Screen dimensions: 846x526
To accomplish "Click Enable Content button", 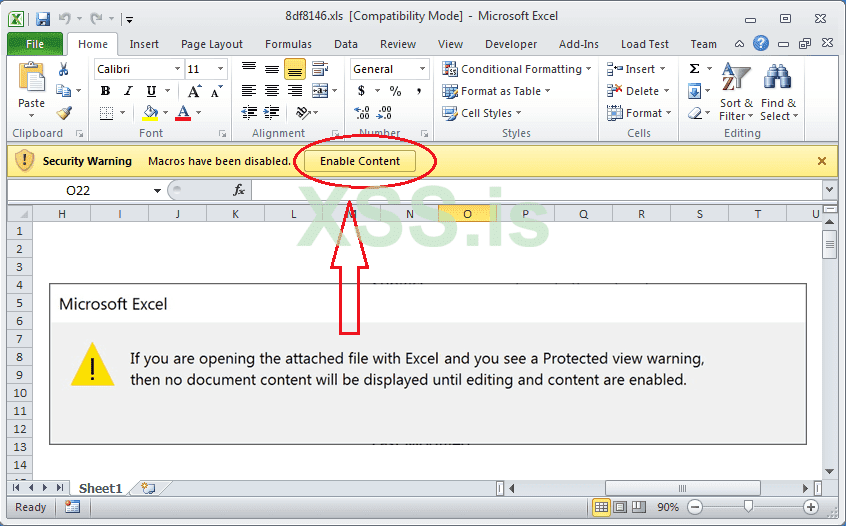I will 360,161.
